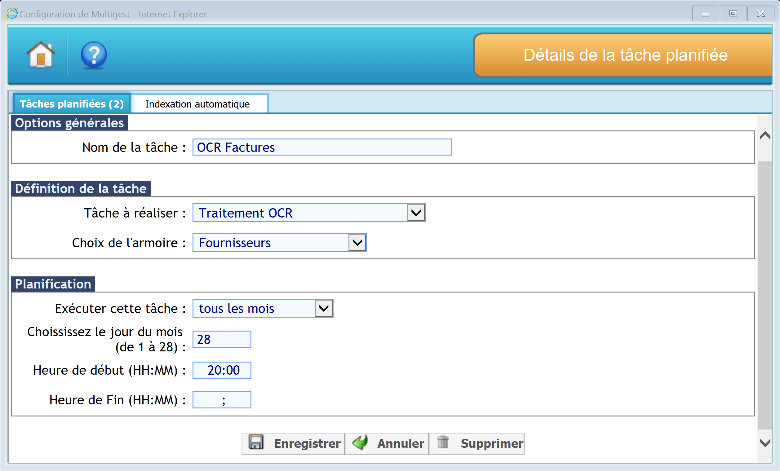
Task: Click the trash can delete icon
Action: click(443, 443)
